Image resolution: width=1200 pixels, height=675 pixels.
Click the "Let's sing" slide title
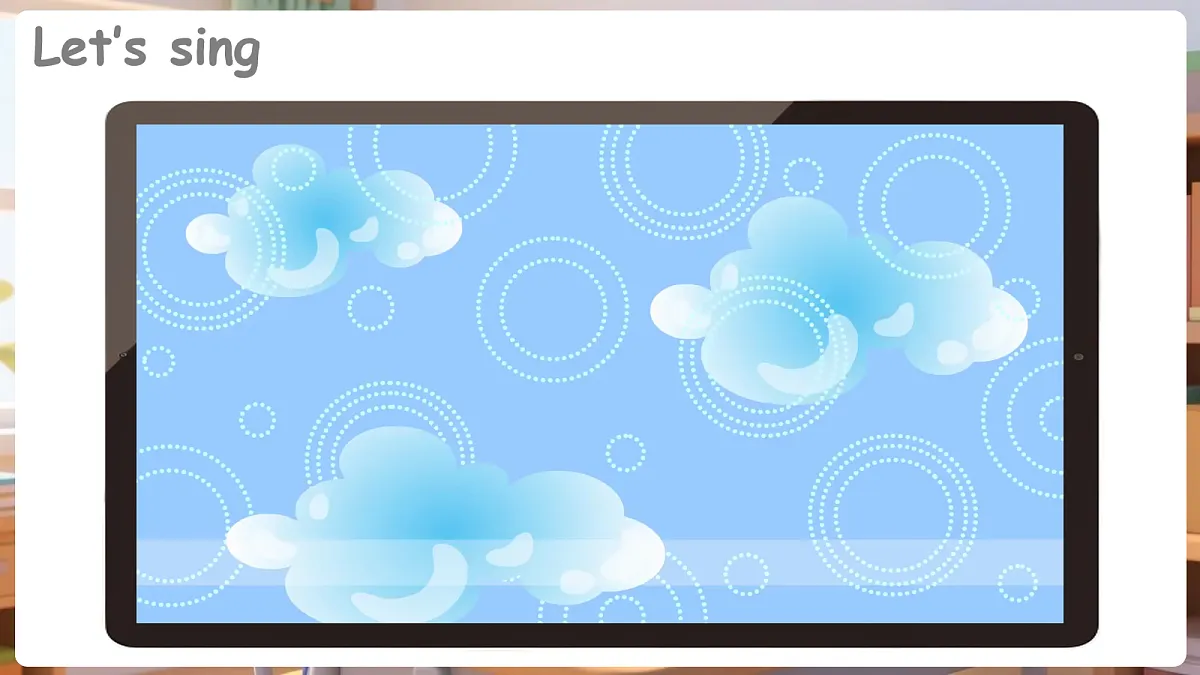(147, 49)
